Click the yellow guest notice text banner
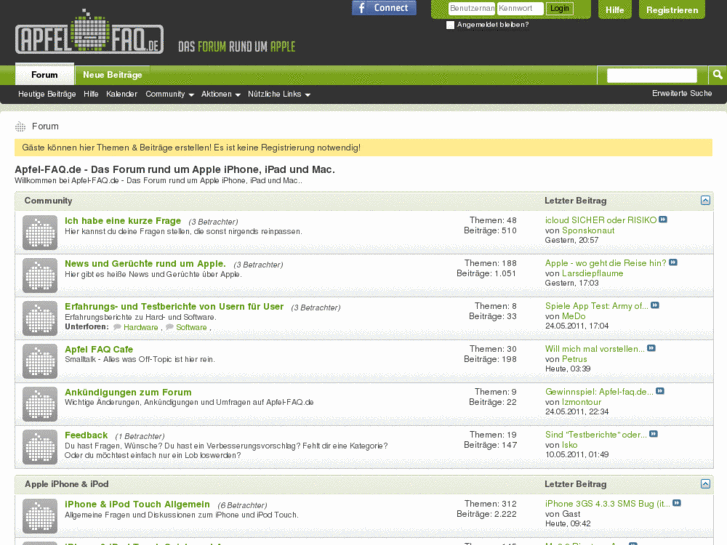The width and height of the screenshot is (727, 545). [x=364, y=147]
